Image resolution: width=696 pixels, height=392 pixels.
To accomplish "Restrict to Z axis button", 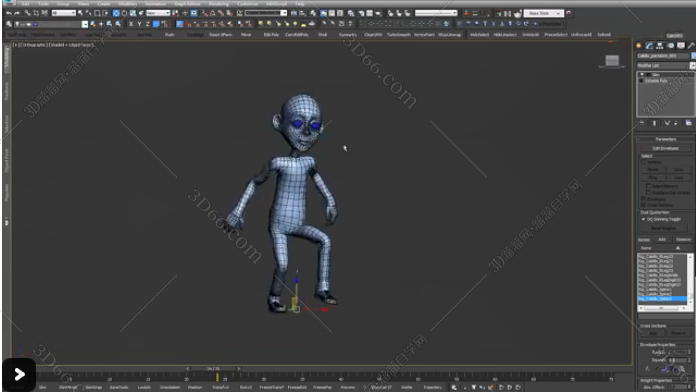I will coord(148,24).
